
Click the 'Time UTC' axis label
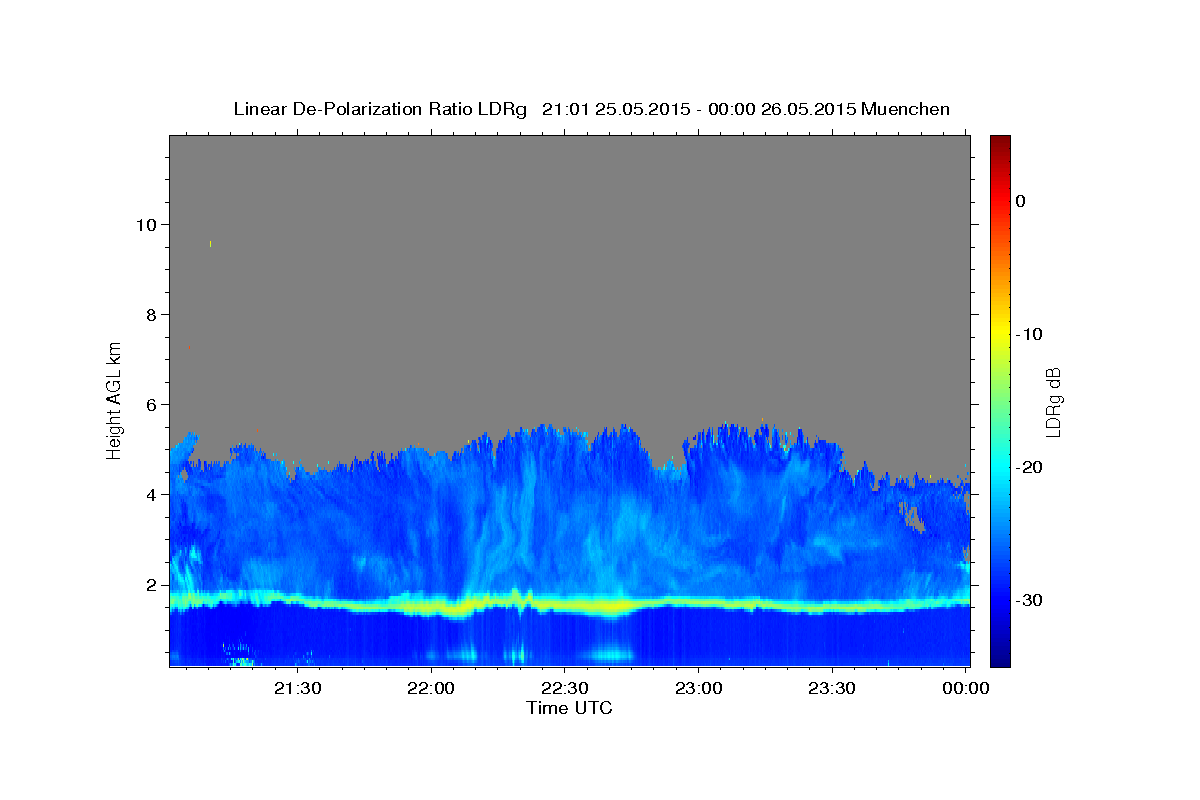click(x=569, y=708)
